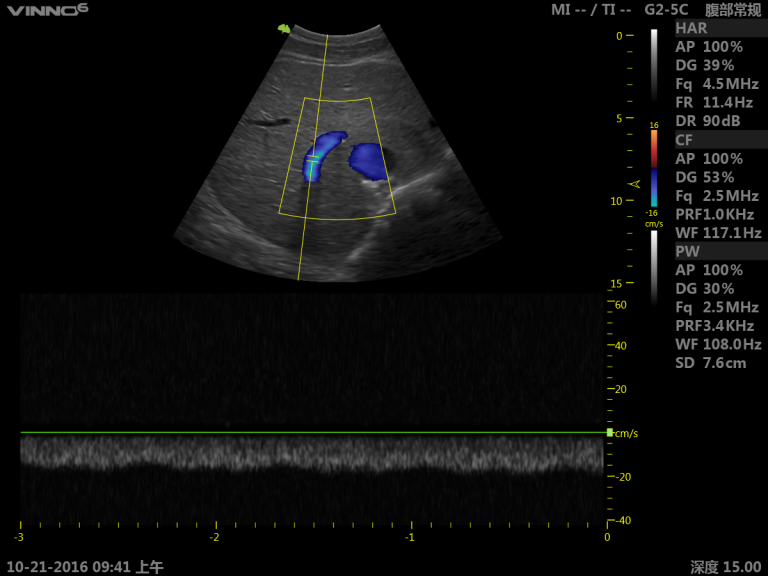The width and height of the screenshot is (768, 576).
Task: Click the 60 mark on velocity scale
Action: 620,305
